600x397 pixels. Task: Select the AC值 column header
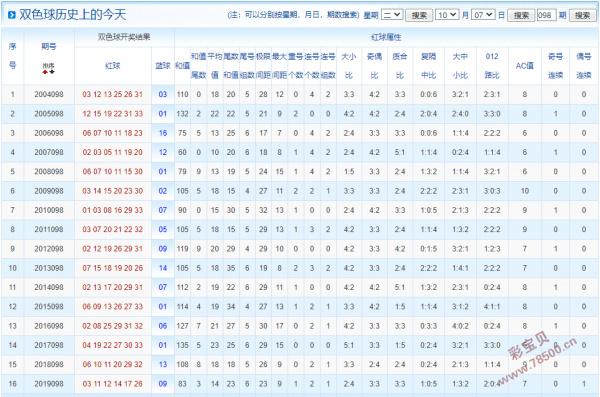coord(525,65)
